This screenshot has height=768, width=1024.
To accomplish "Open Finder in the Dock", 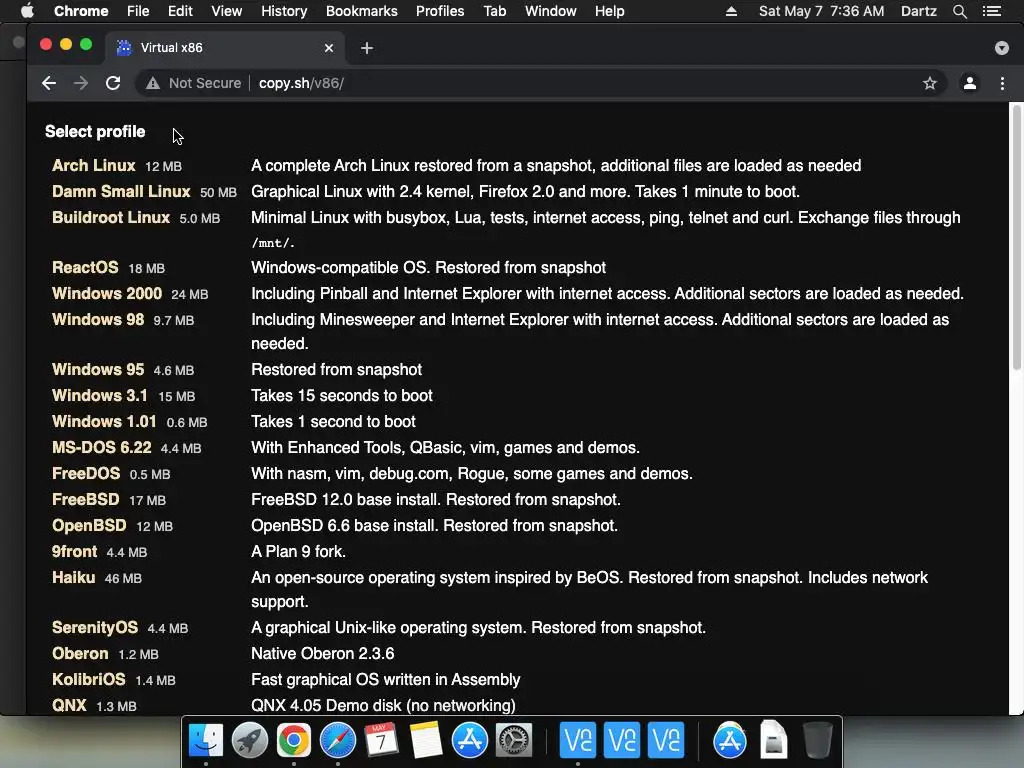I will (206, 741).
